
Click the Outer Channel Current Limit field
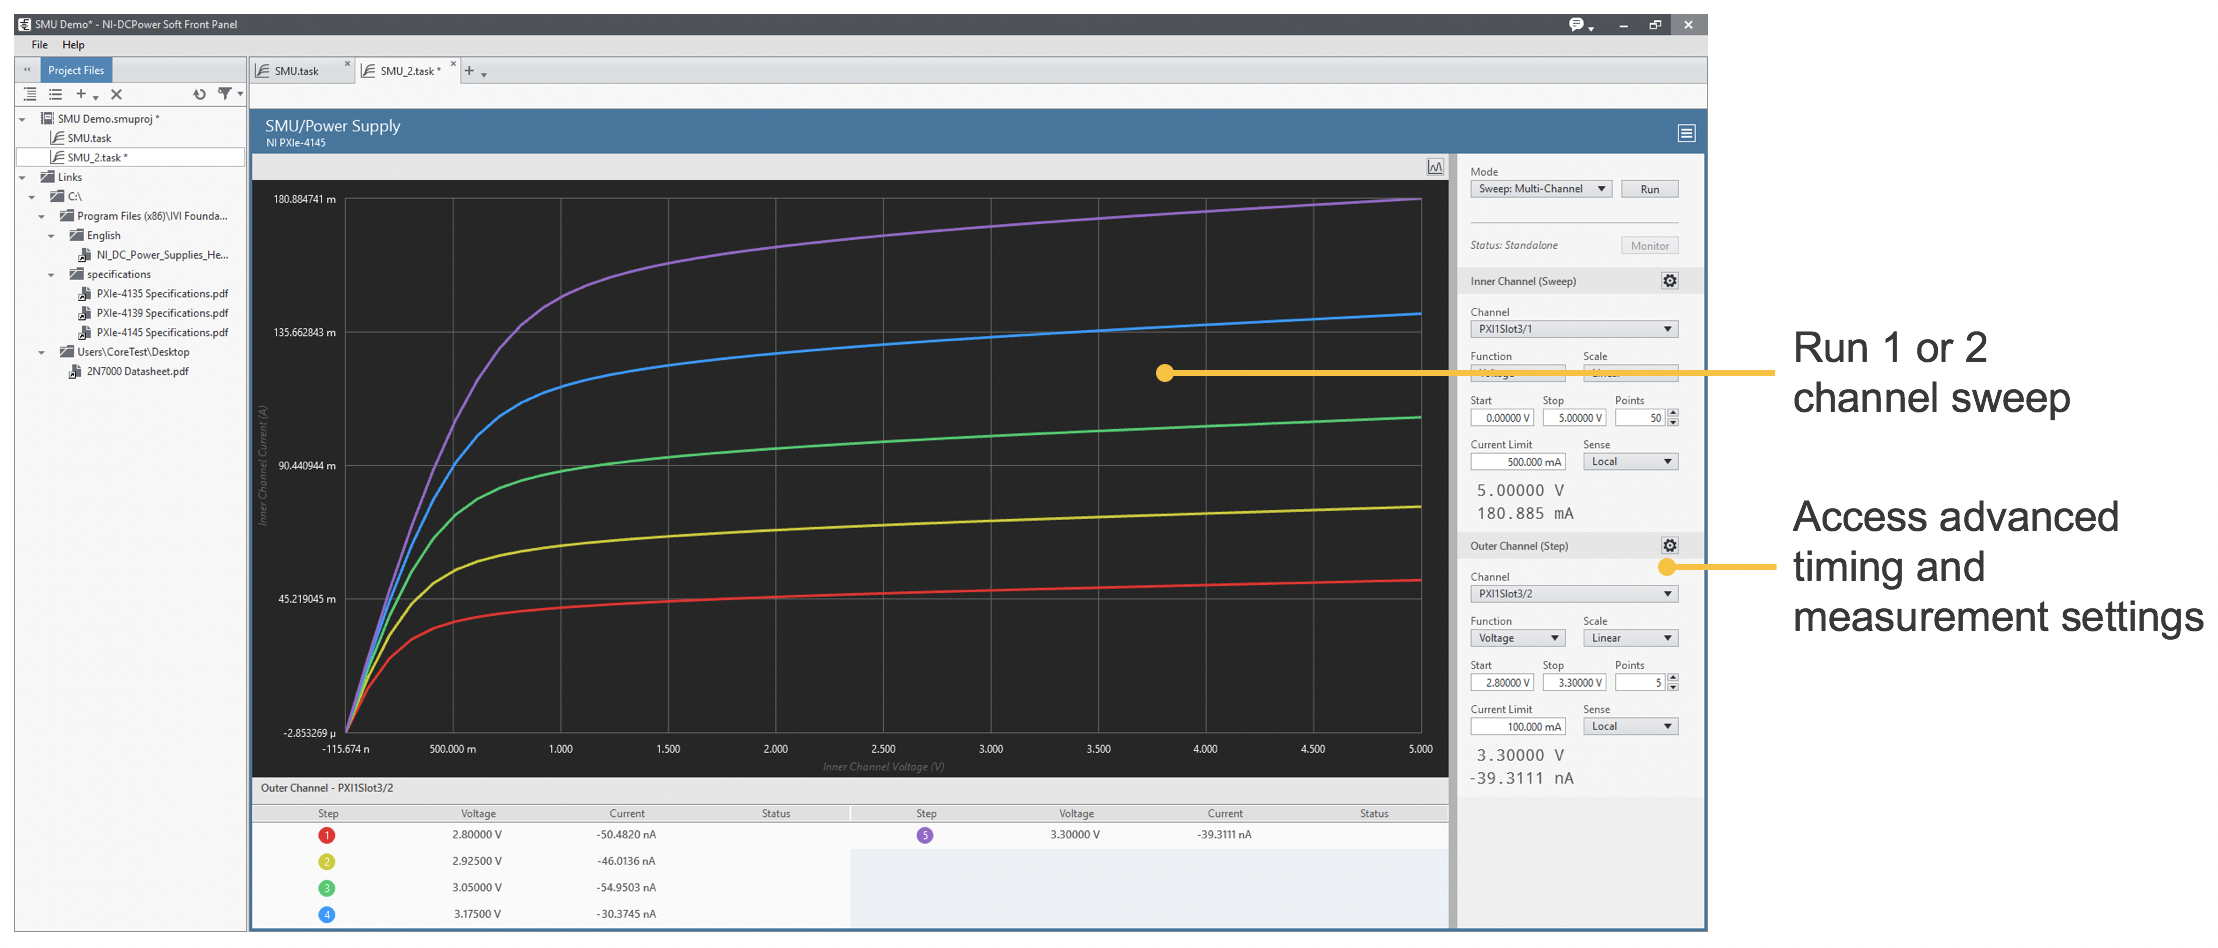(x=1517, y=727)
